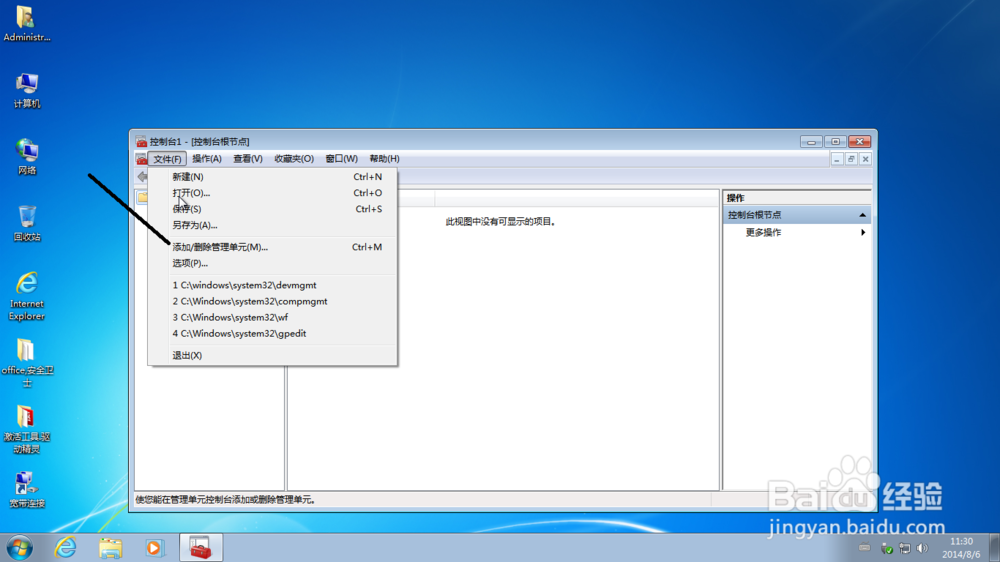Open Windows Explorer from the taskbar
This screenshot has height=562, width=1000.
(110, 548)
